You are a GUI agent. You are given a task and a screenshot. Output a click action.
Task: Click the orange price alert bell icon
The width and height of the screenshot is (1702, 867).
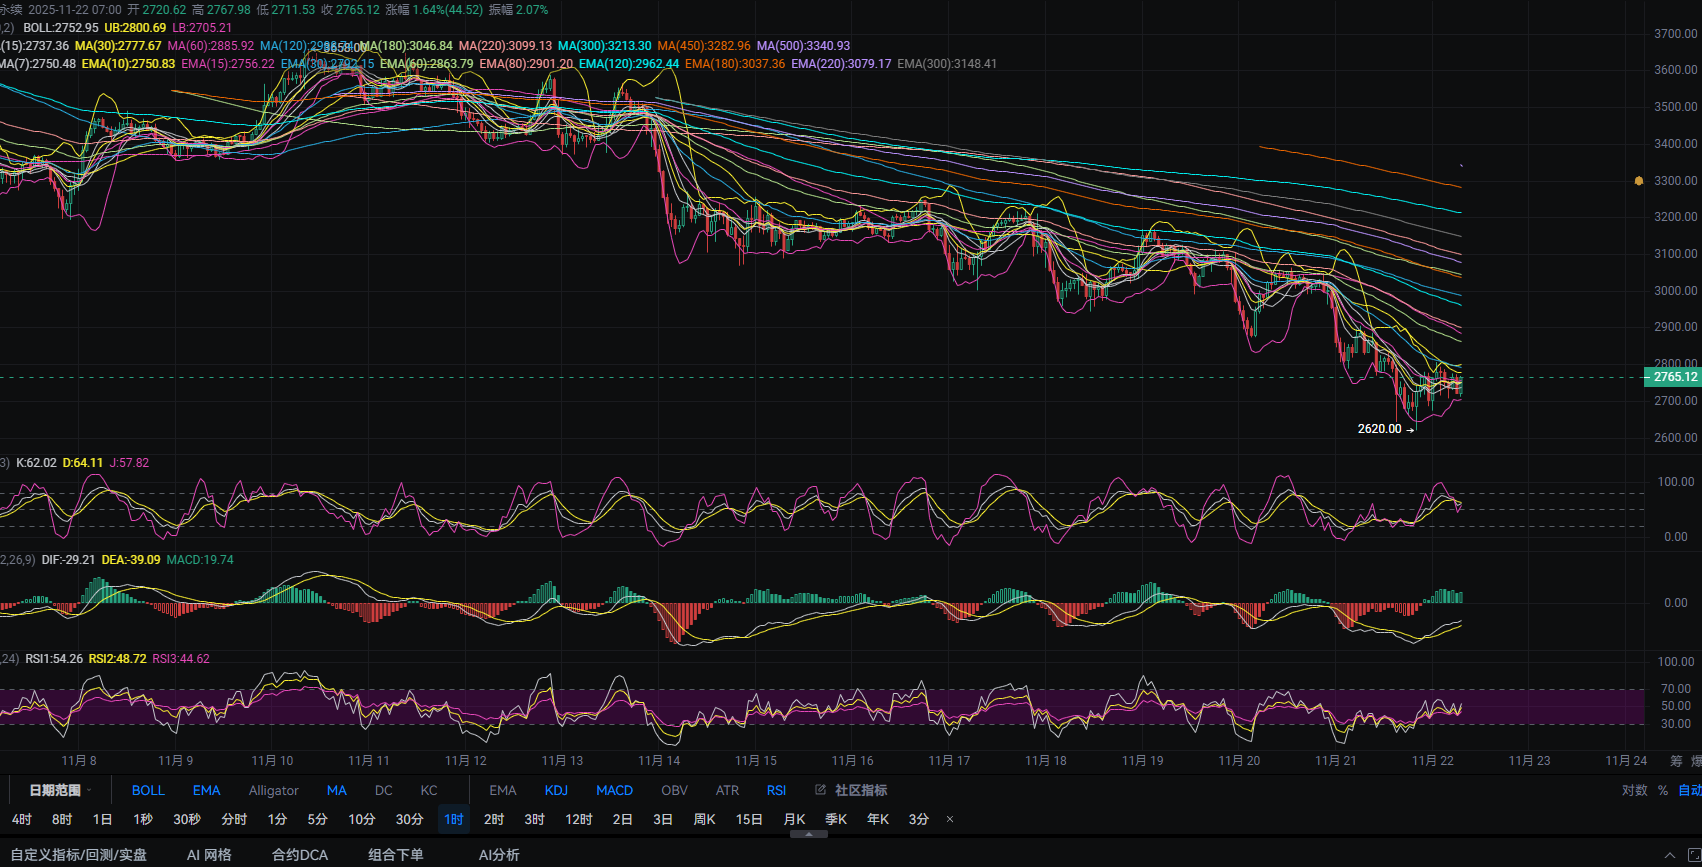click(x=1638, y=181)
